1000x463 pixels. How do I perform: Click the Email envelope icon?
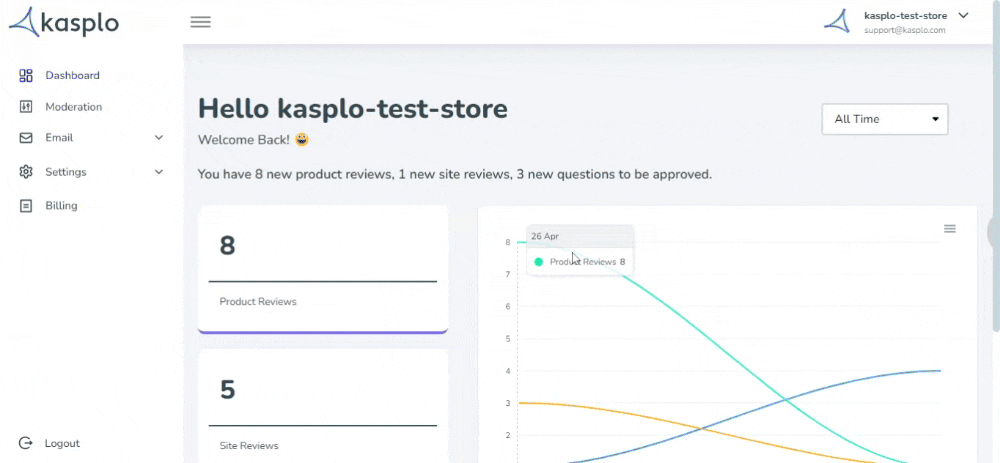26,138
